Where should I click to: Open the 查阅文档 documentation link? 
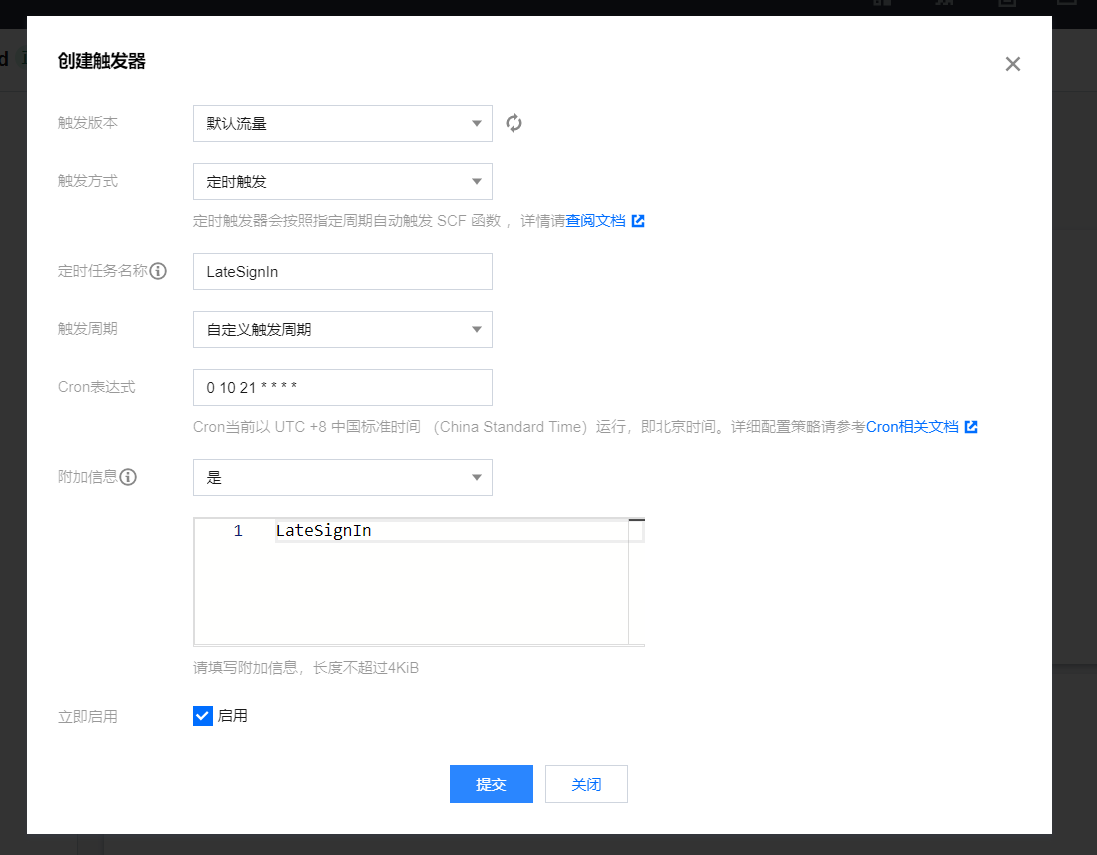pyautogui.click(x=596, y=221)
